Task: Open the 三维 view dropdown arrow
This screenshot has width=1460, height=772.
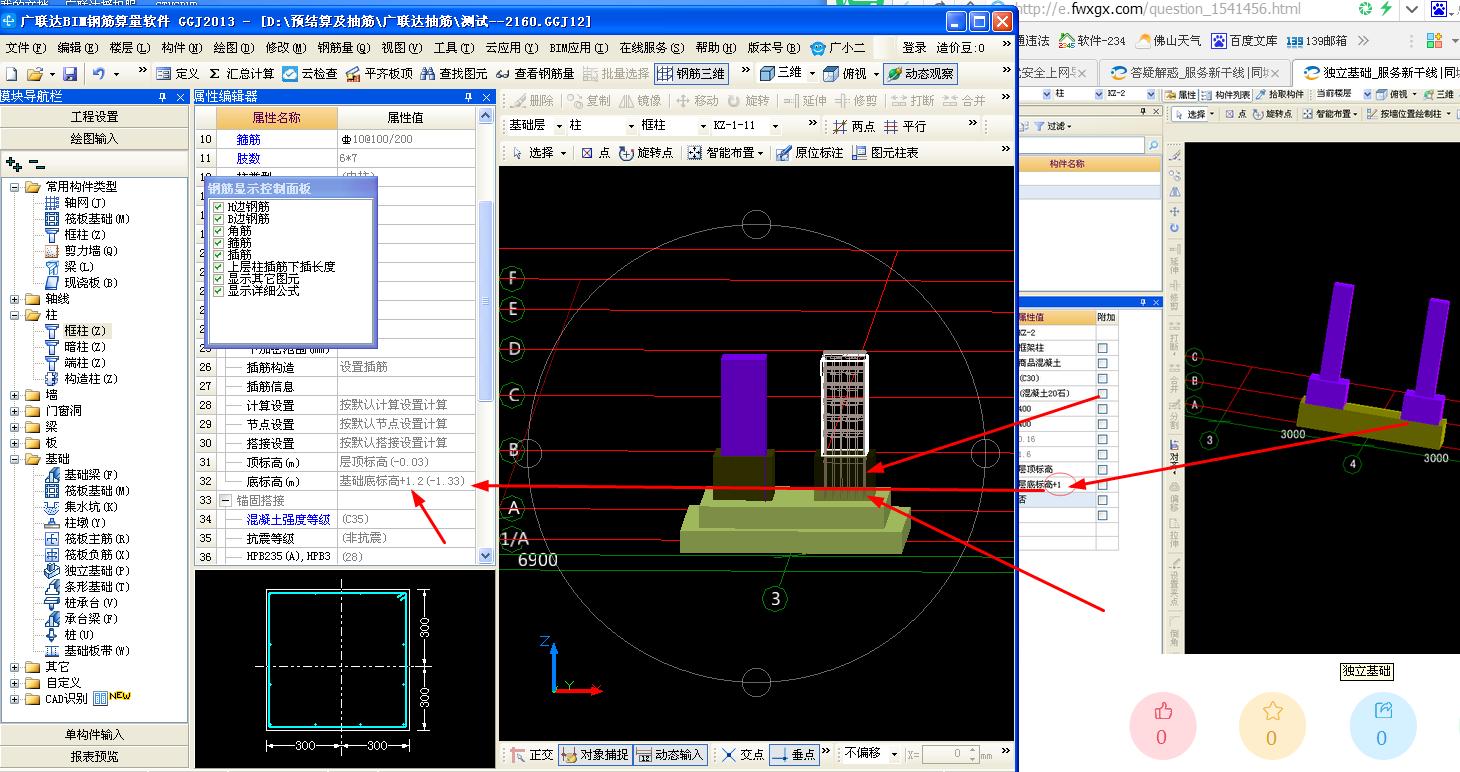Action: (x=813, y=74)
